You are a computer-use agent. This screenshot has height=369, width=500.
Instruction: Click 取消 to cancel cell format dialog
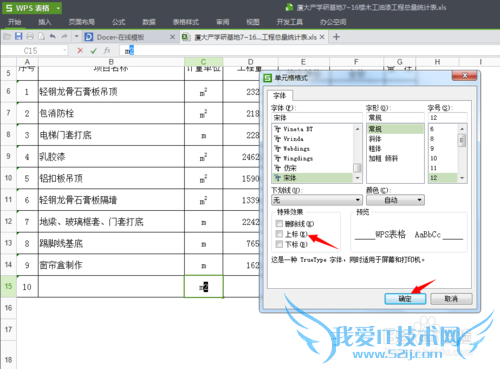(x=451, y=299)
